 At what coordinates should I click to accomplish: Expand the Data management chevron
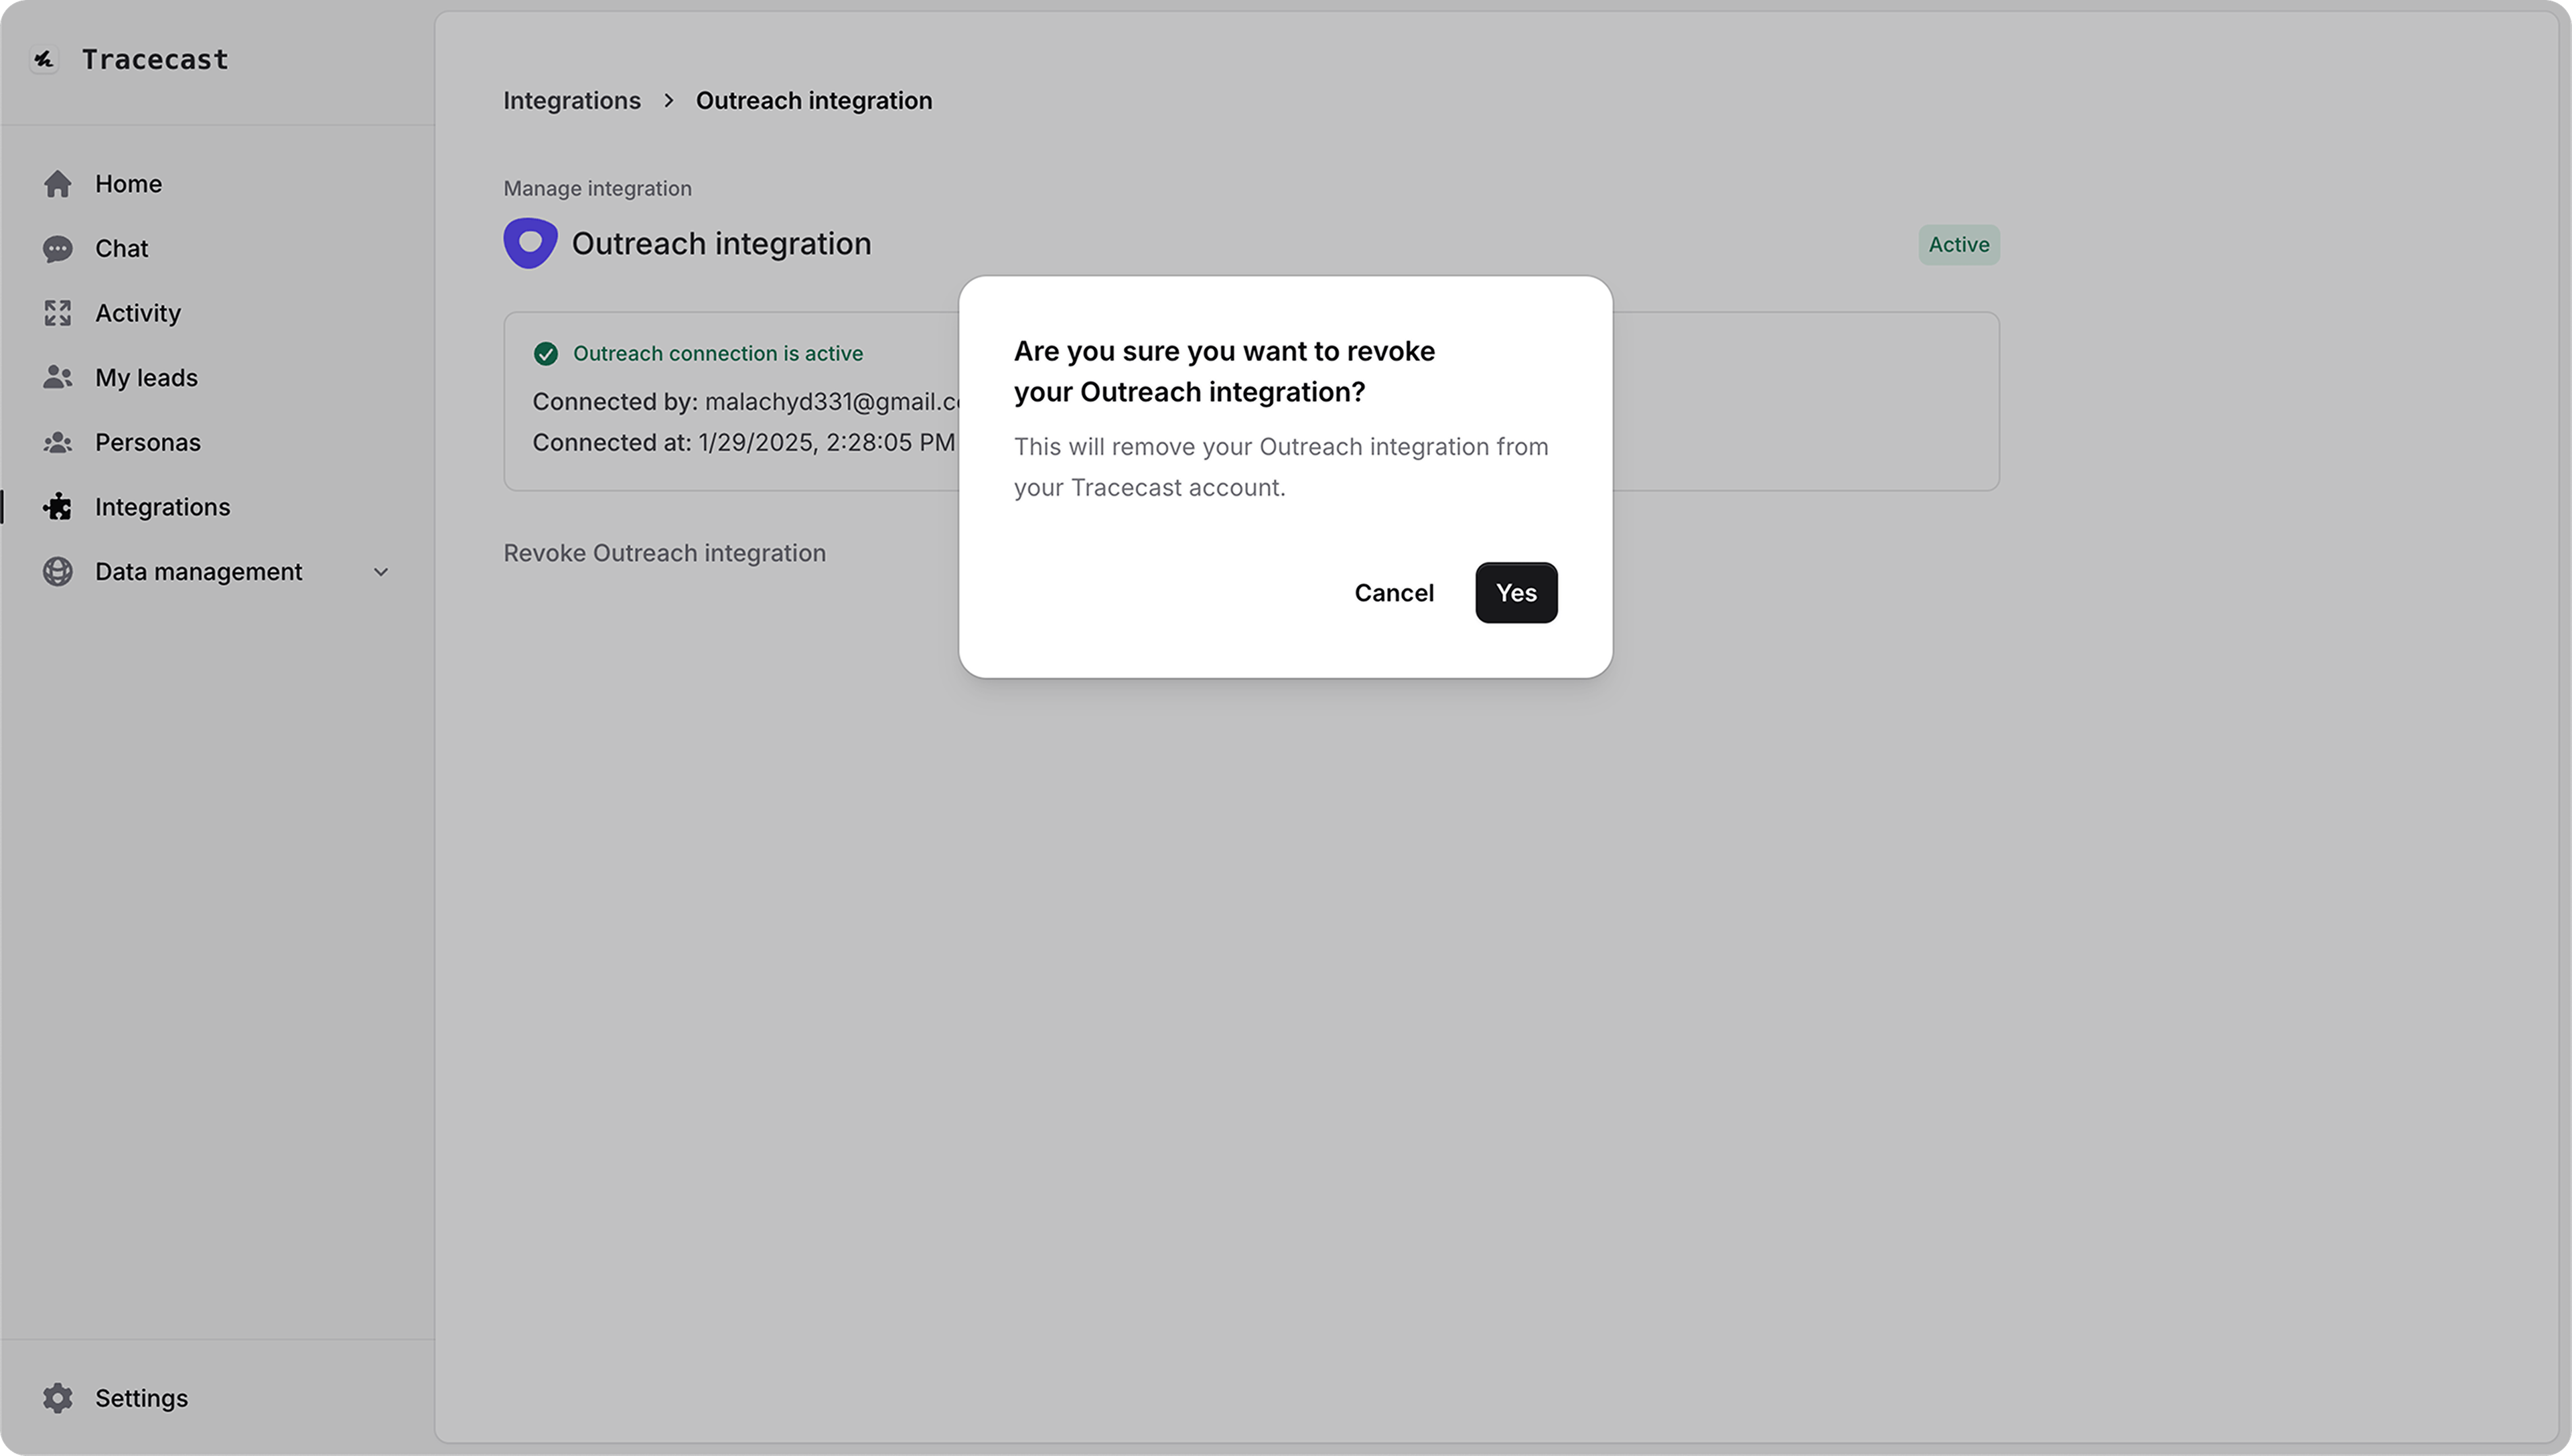[x=381, y=572]
